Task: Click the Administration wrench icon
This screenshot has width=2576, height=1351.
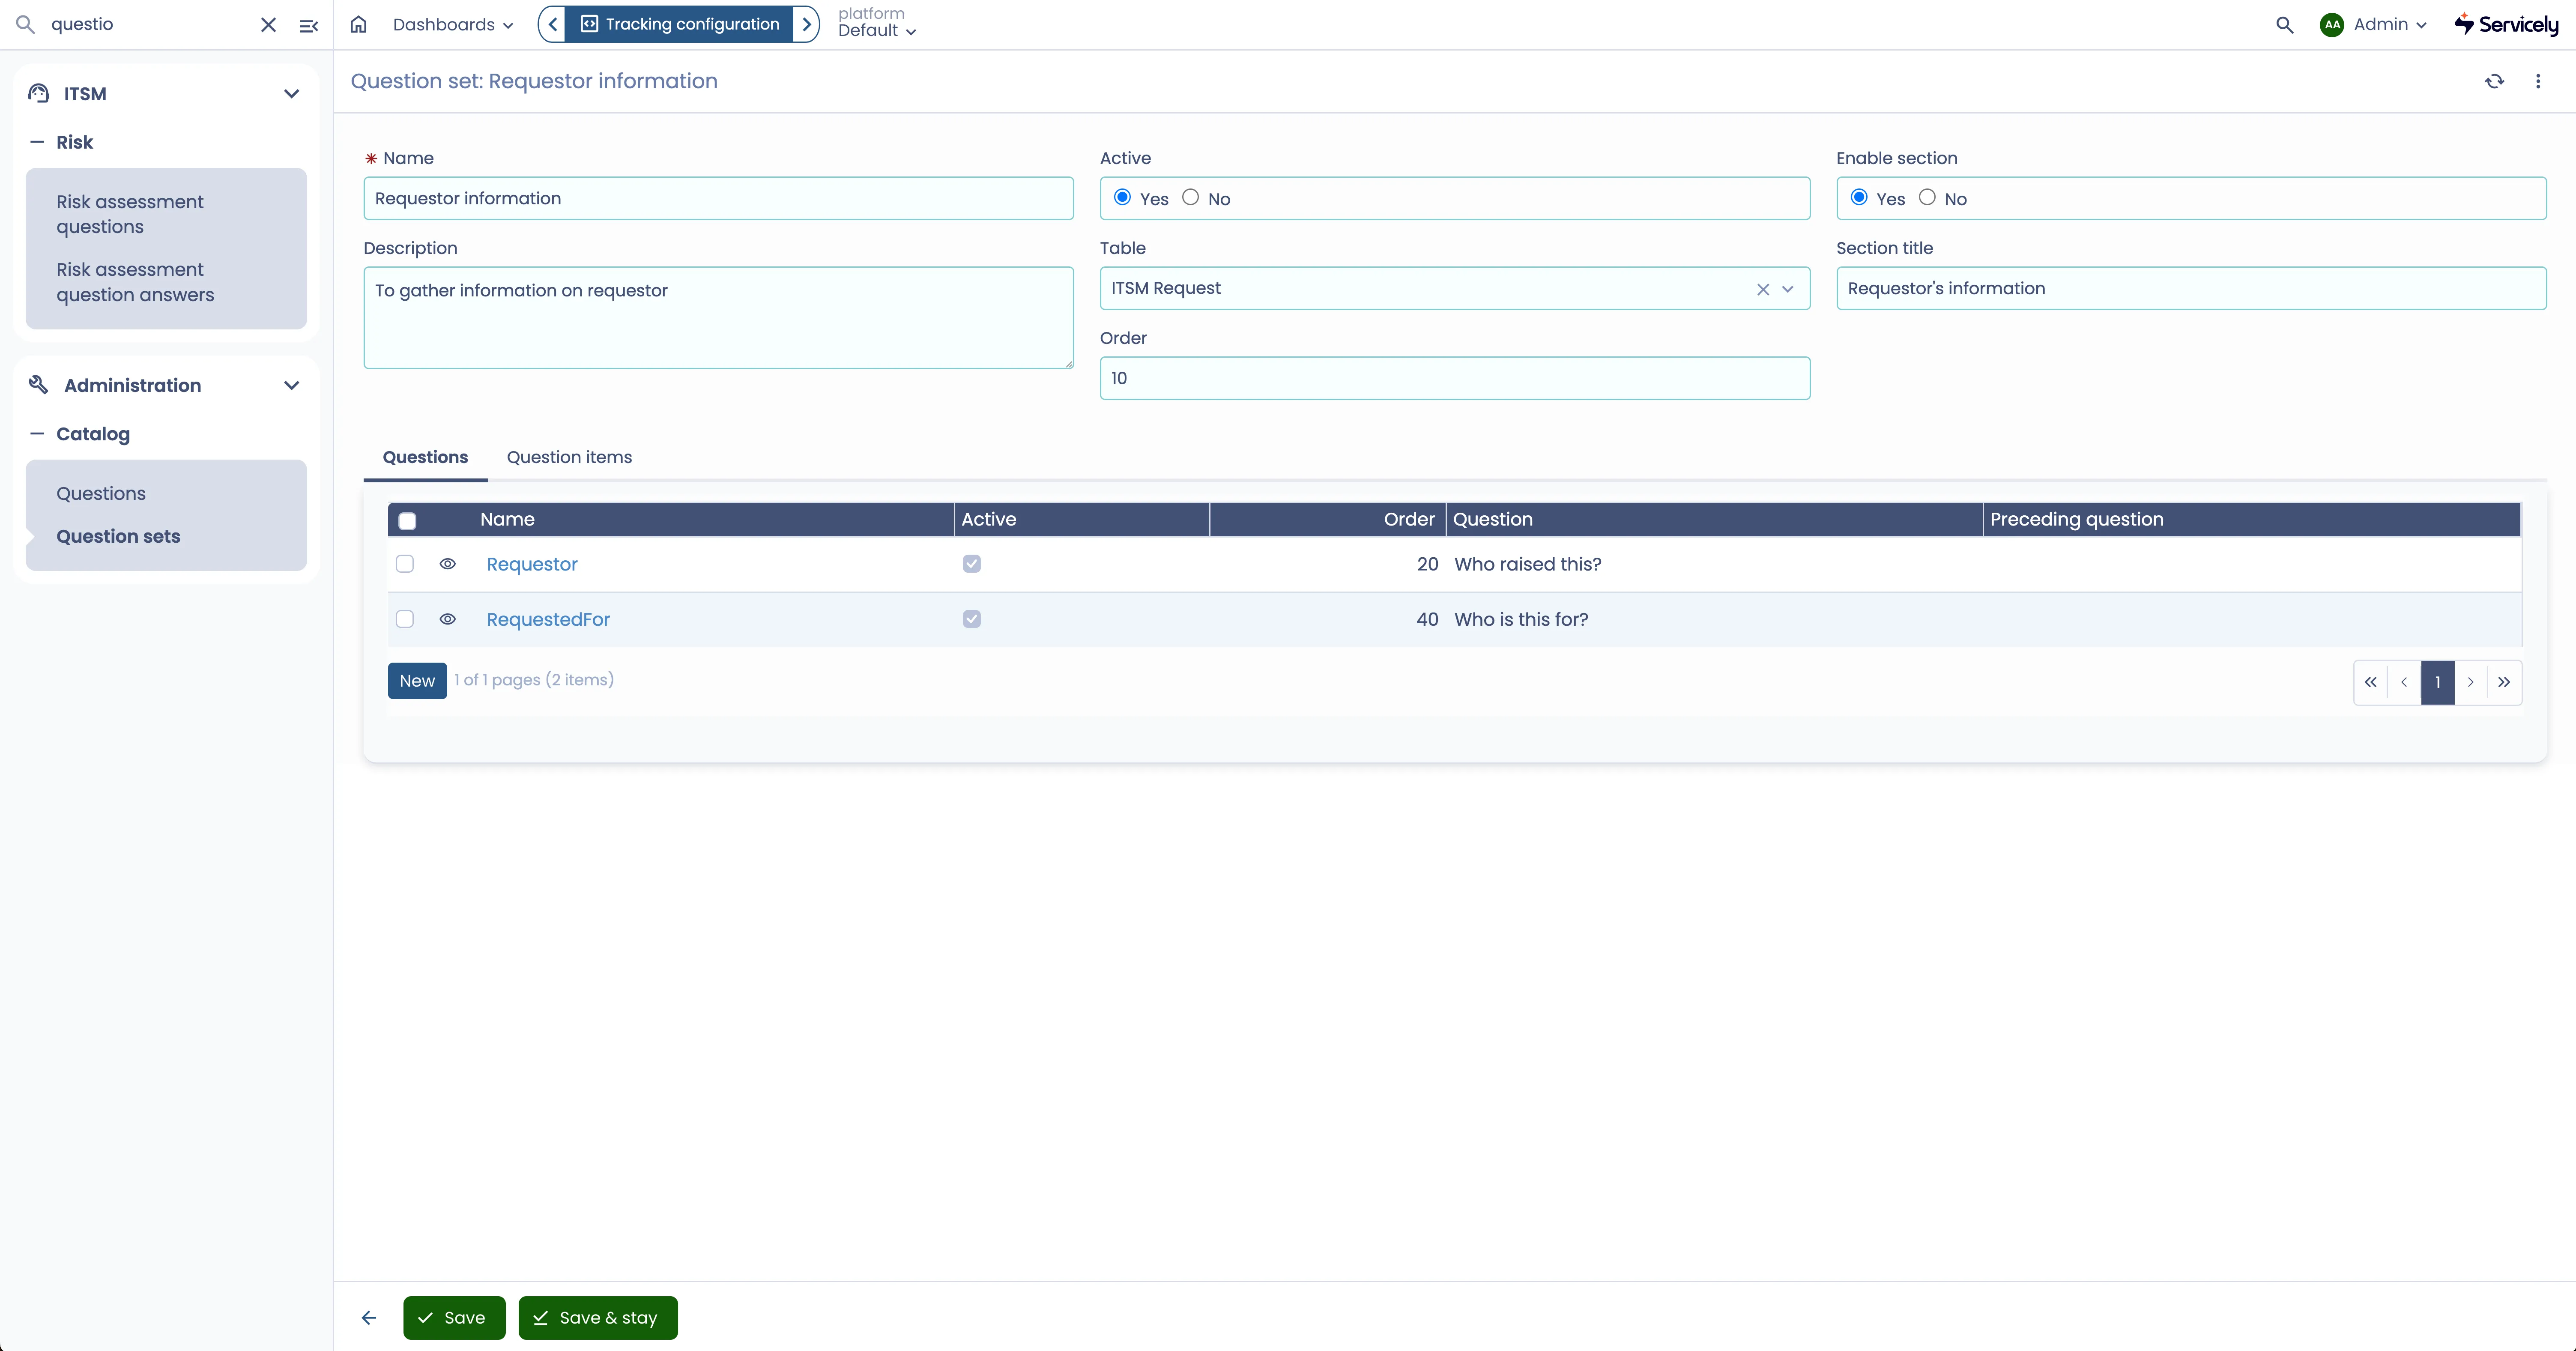Action: click(x=39, y=385)
